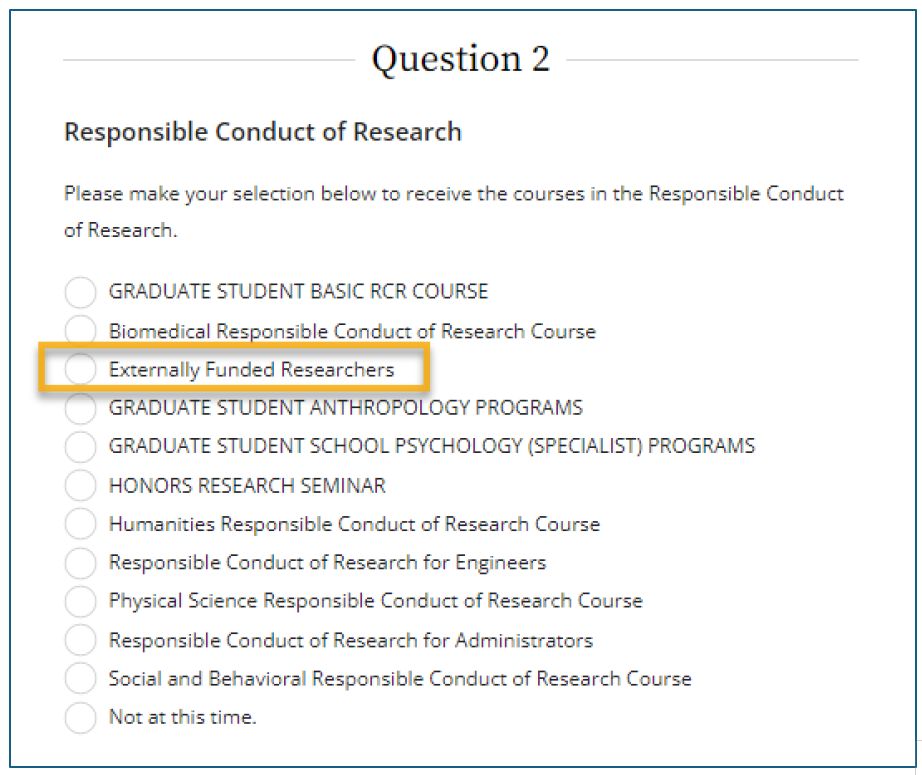This screenshot has width=922, height=775.
Task: Choose Responsible Conduct of Research for Administrators
Action: (80, 640)
